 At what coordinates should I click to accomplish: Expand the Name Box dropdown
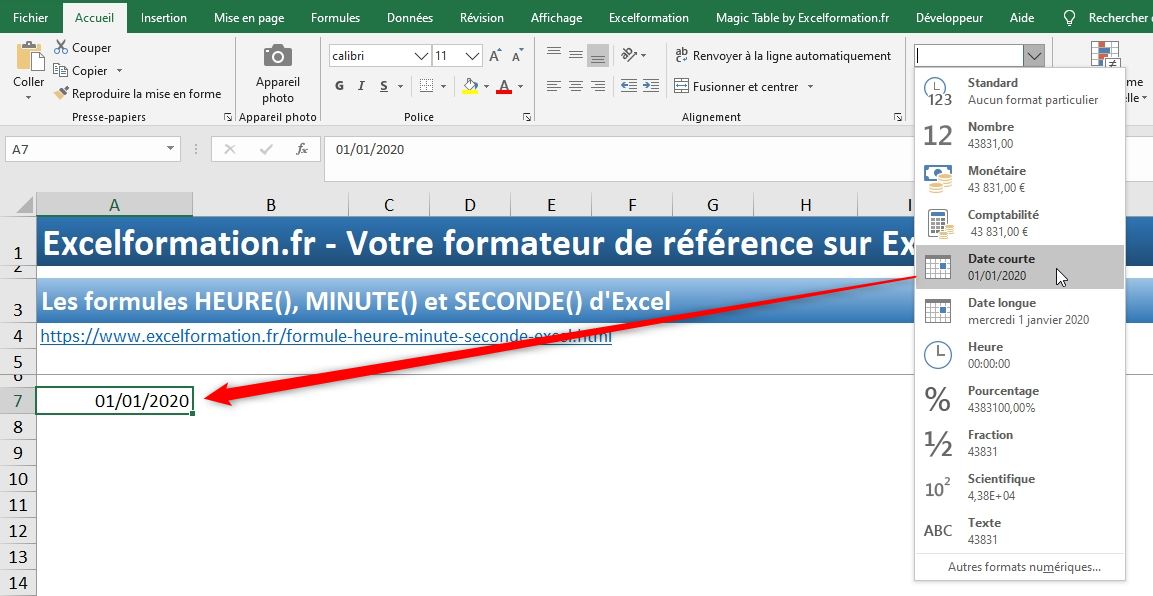coord(171,149)
